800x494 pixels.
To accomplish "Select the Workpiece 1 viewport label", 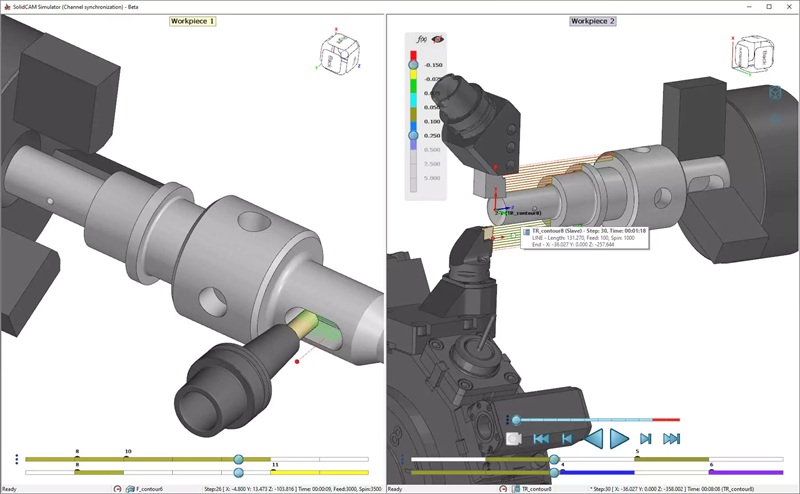I will (192, 21).
